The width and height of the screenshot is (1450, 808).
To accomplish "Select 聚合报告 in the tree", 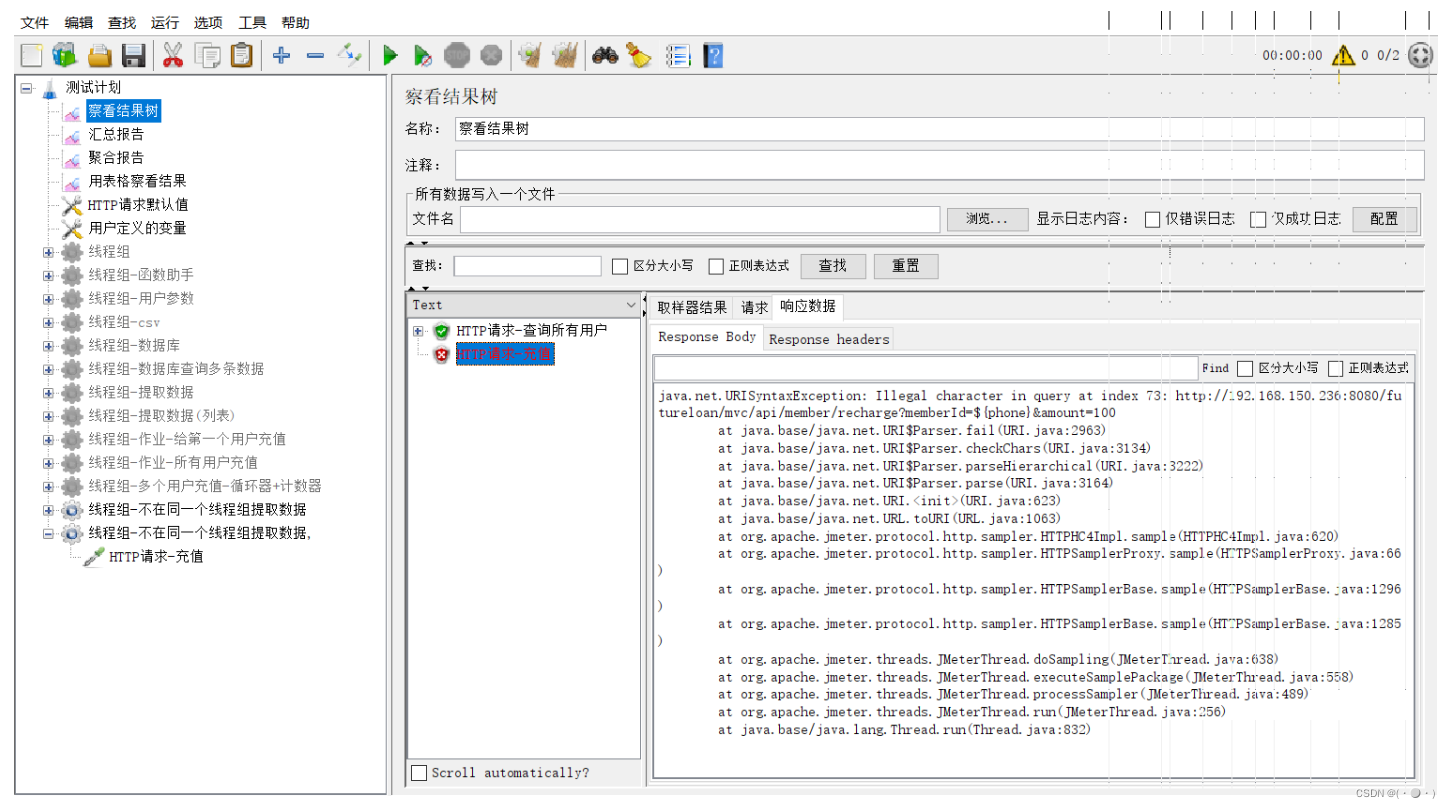I will click(116, 158).
